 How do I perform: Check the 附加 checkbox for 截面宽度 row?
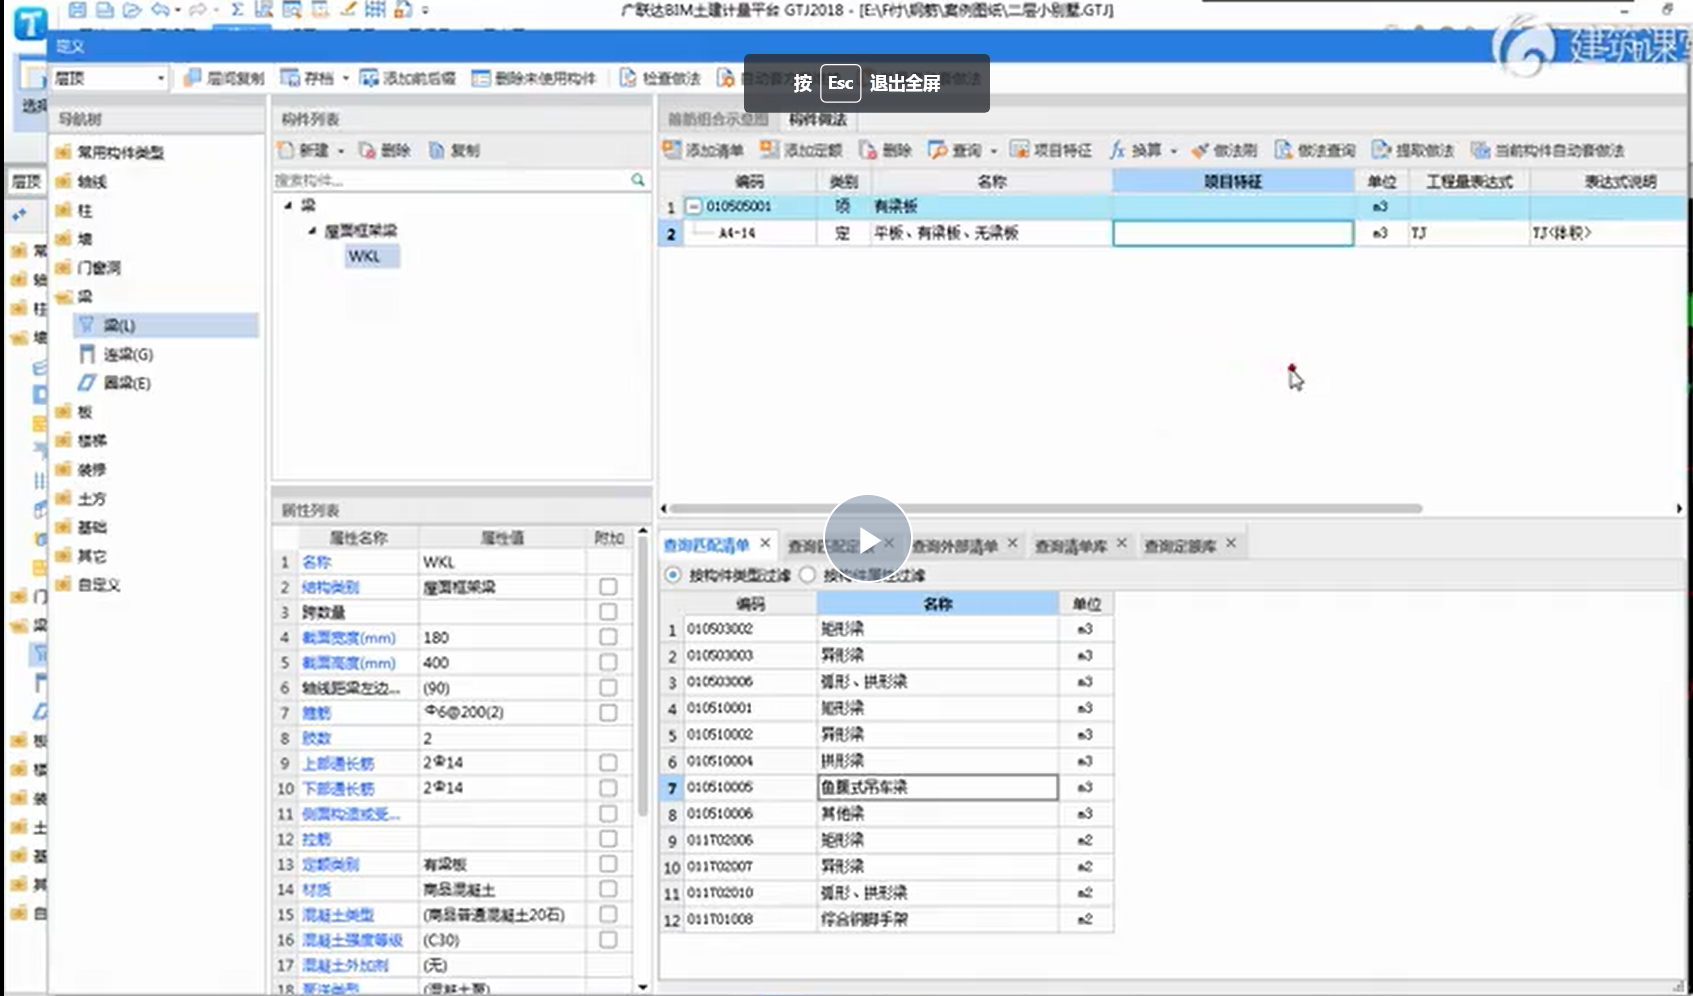coord(608,637)
